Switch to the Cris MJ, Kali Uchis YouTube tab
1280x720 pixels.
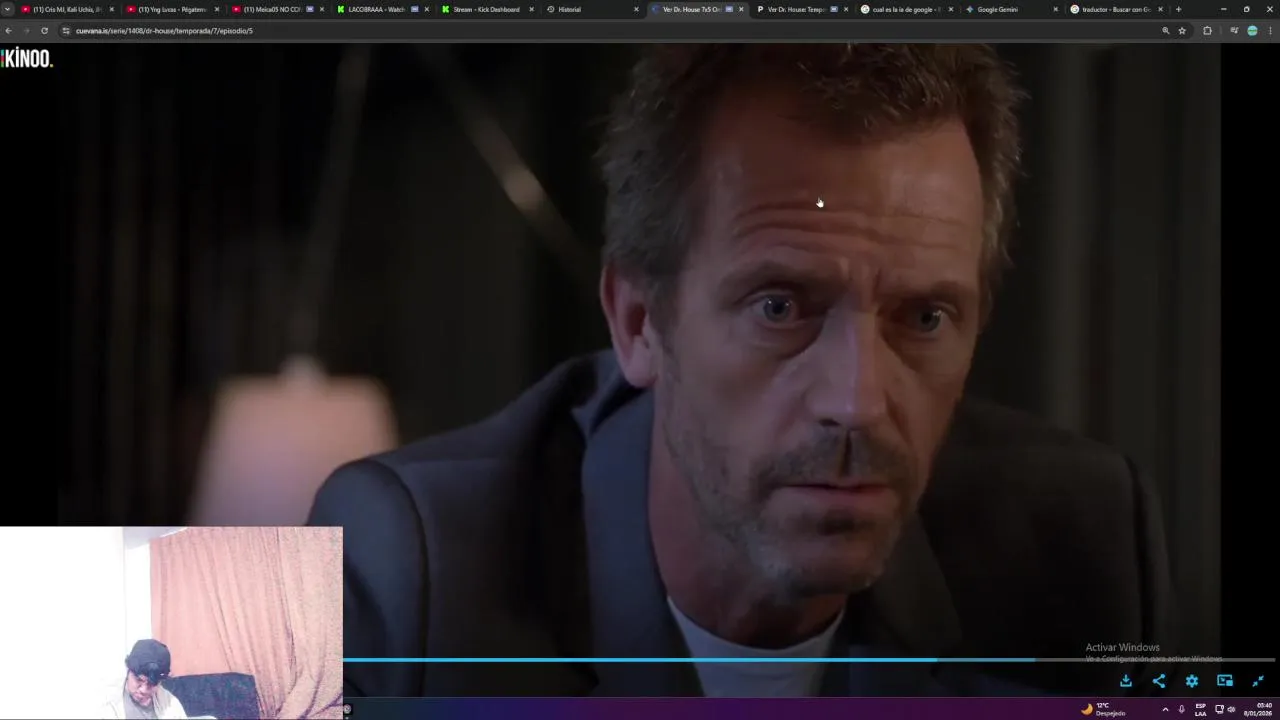coord(65,9)
